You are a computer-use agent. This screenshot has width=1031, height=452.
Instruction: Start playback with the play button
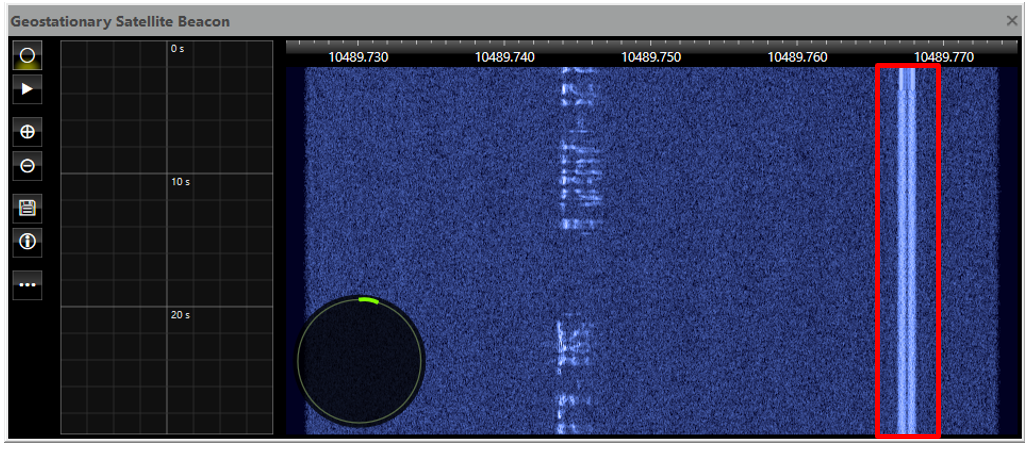27,89
